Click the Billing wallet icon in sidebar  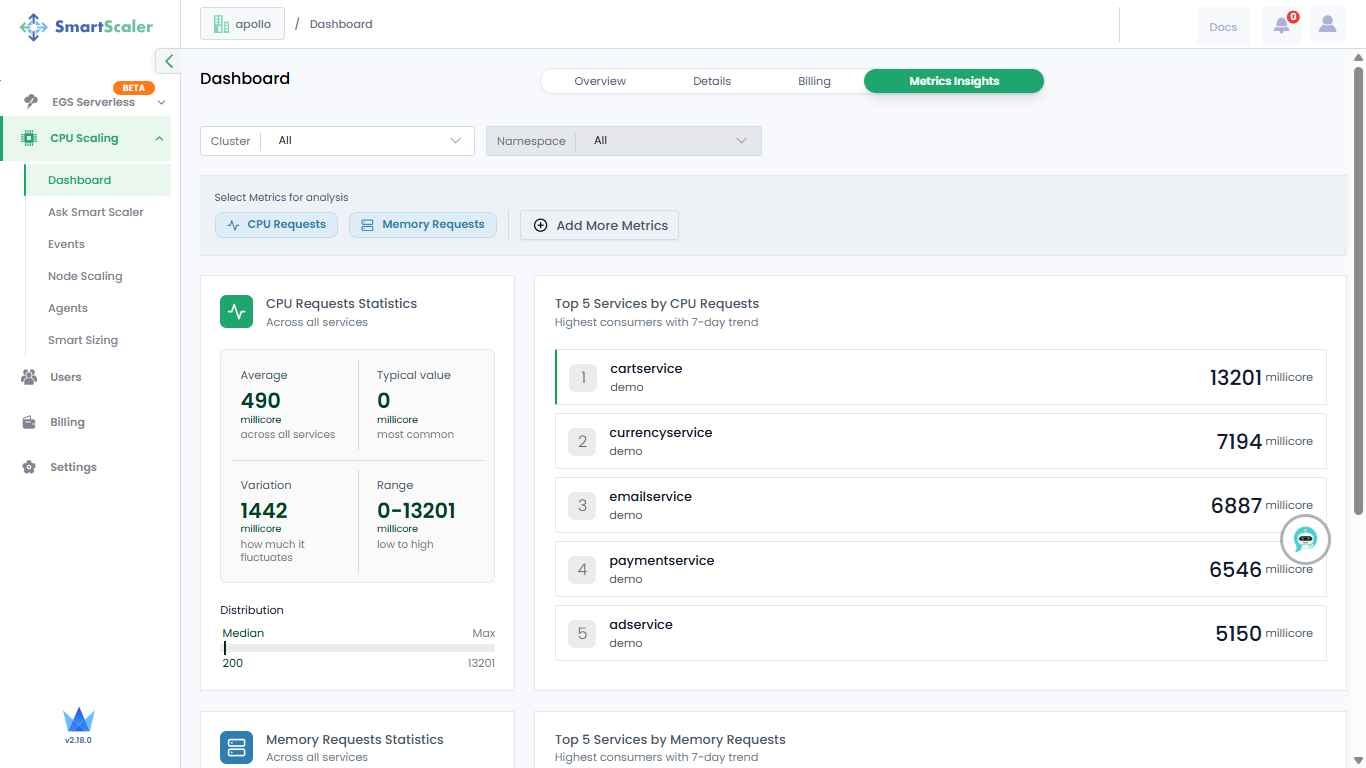(x=30, y=422)
